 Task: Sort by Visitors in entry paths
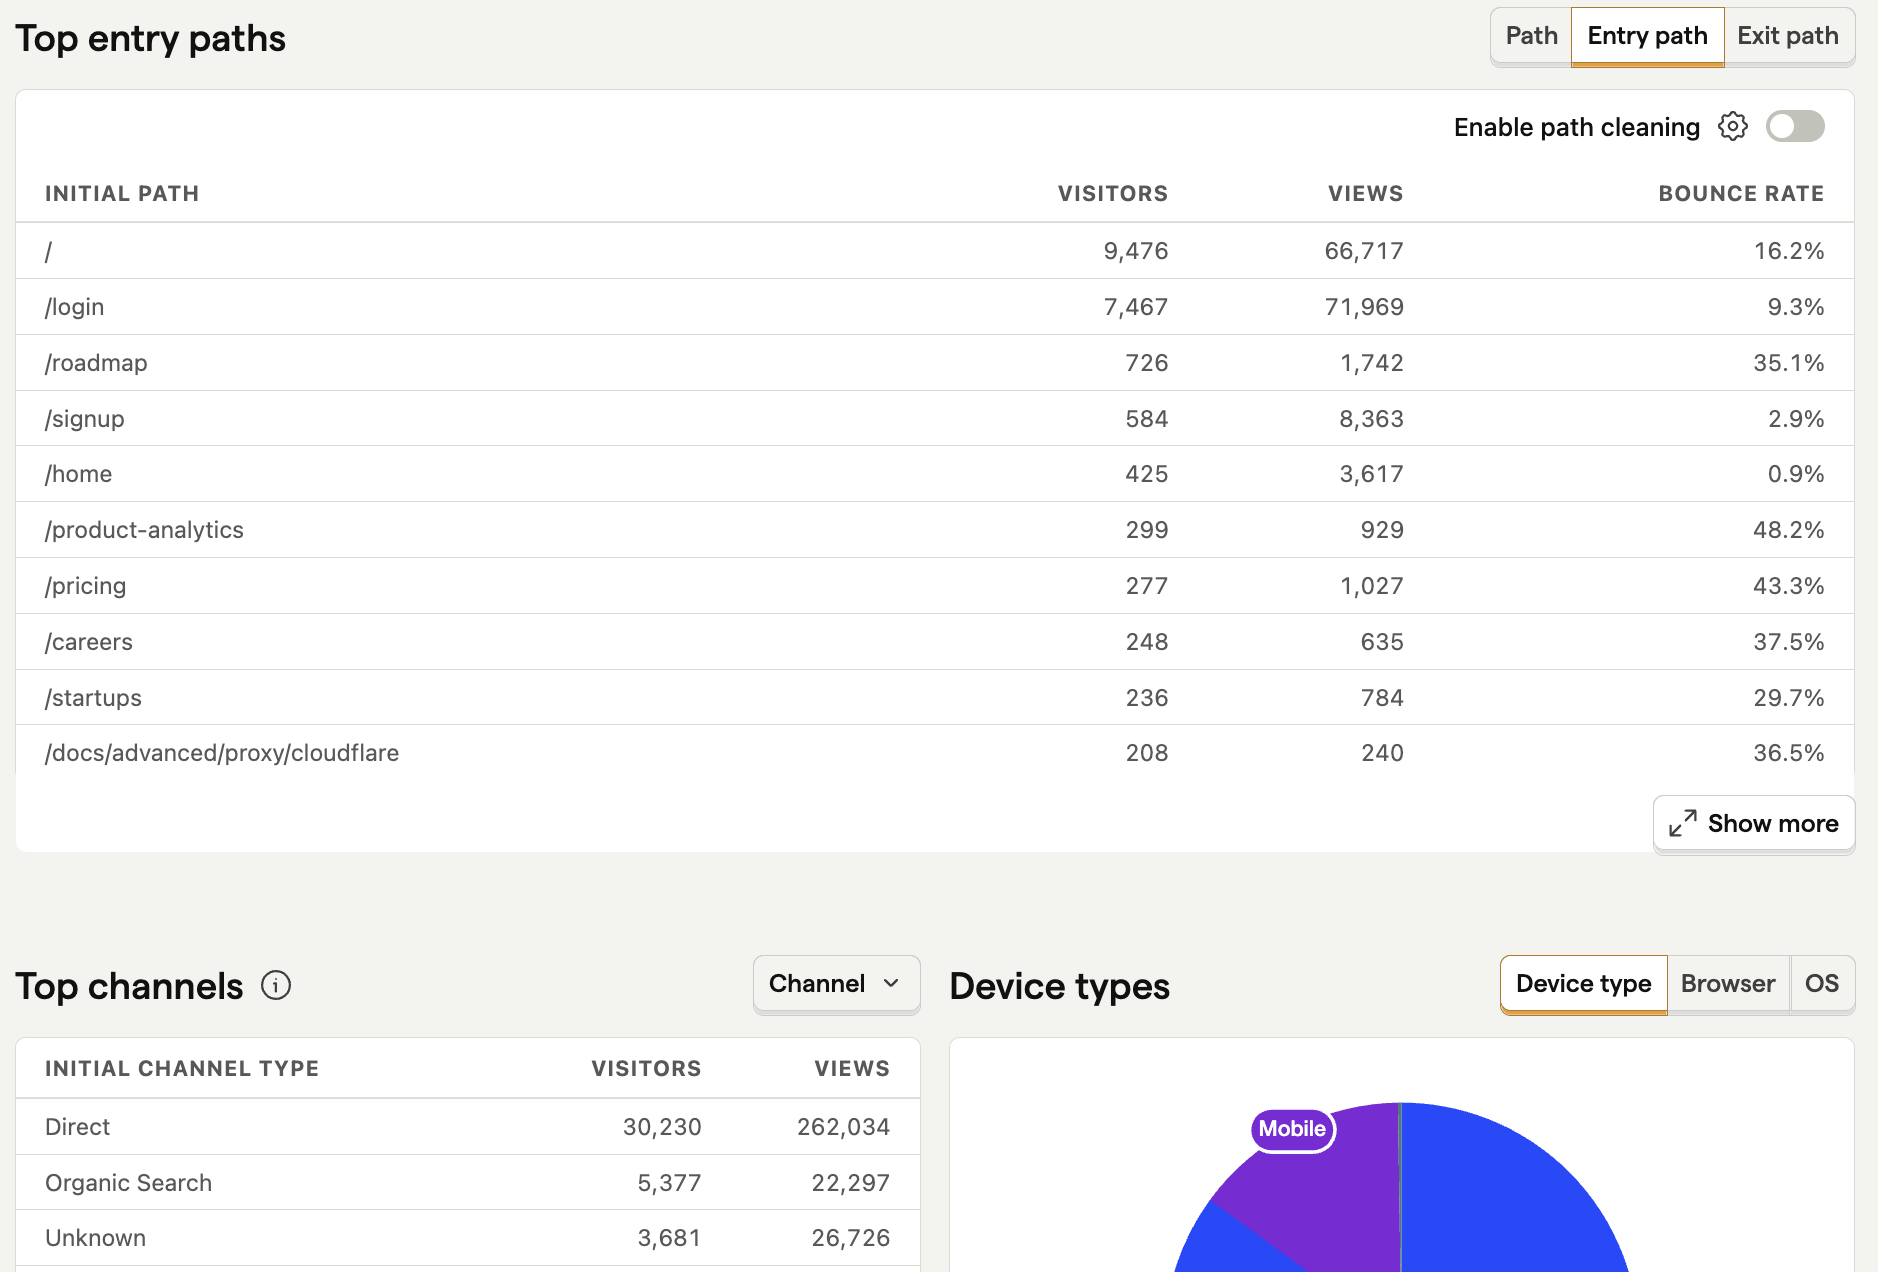click(1113, 194)
